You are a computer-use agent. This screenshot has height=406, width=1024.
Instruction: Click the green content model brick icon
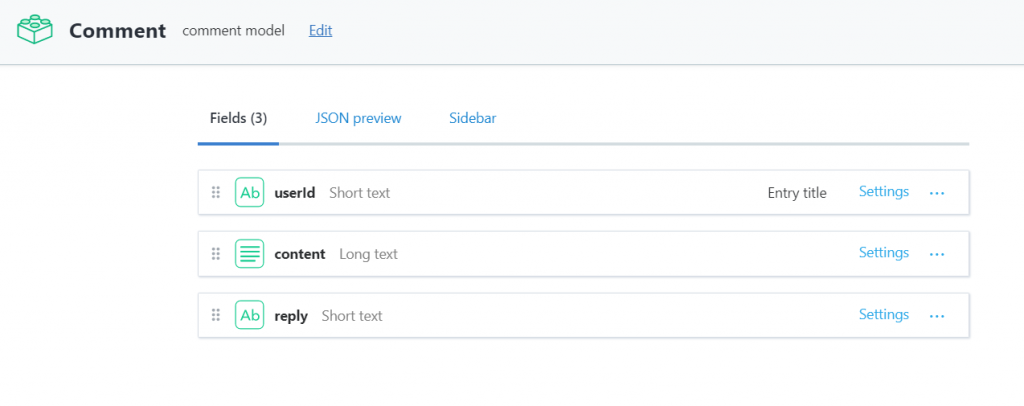pos(35,30)
